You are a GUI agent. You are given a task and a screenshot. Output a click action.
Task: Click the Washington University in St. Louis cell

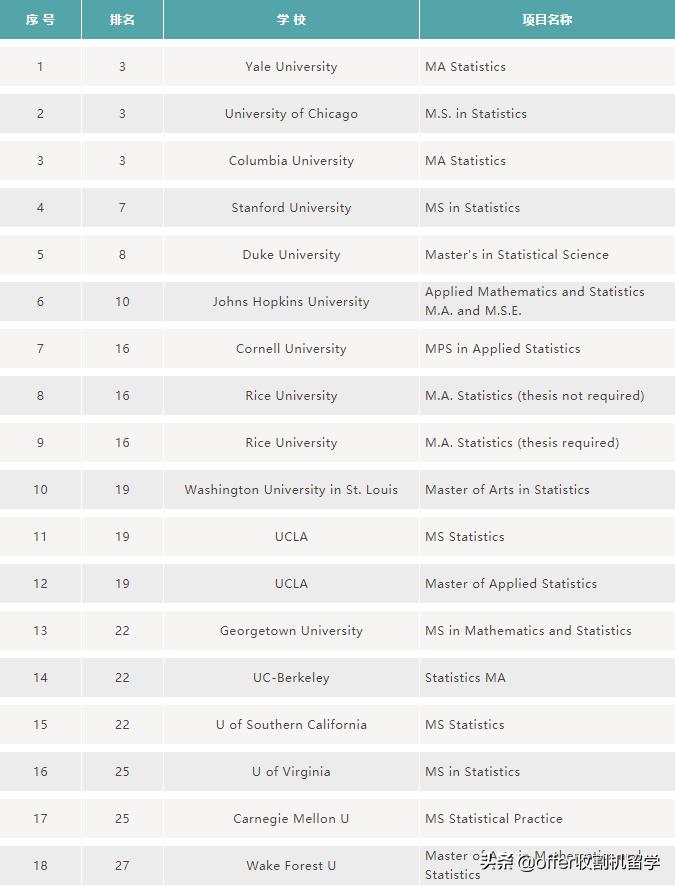click(x=291, y=490)
